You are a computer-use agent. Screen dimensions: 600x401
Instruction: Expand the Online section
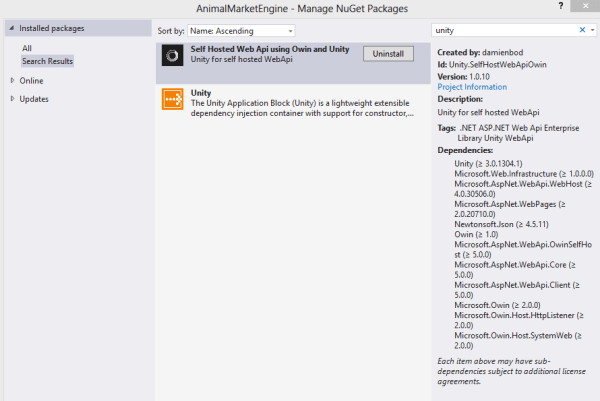pyautogui.click(x=12, y=80)
